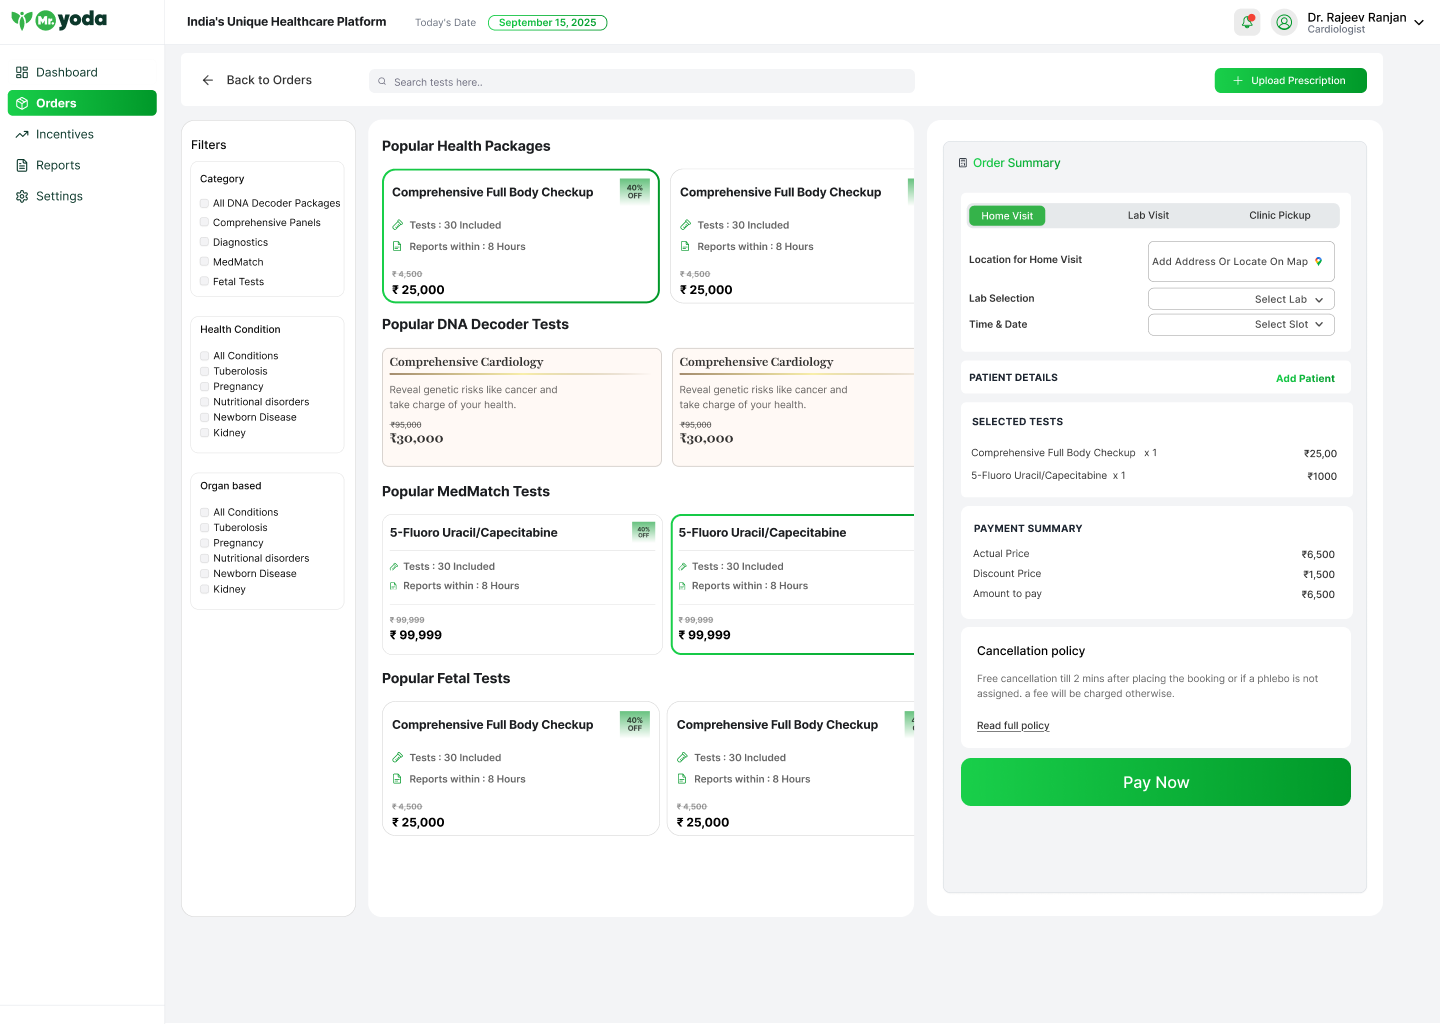Click the notification bell icon

tap(1247, 22)
